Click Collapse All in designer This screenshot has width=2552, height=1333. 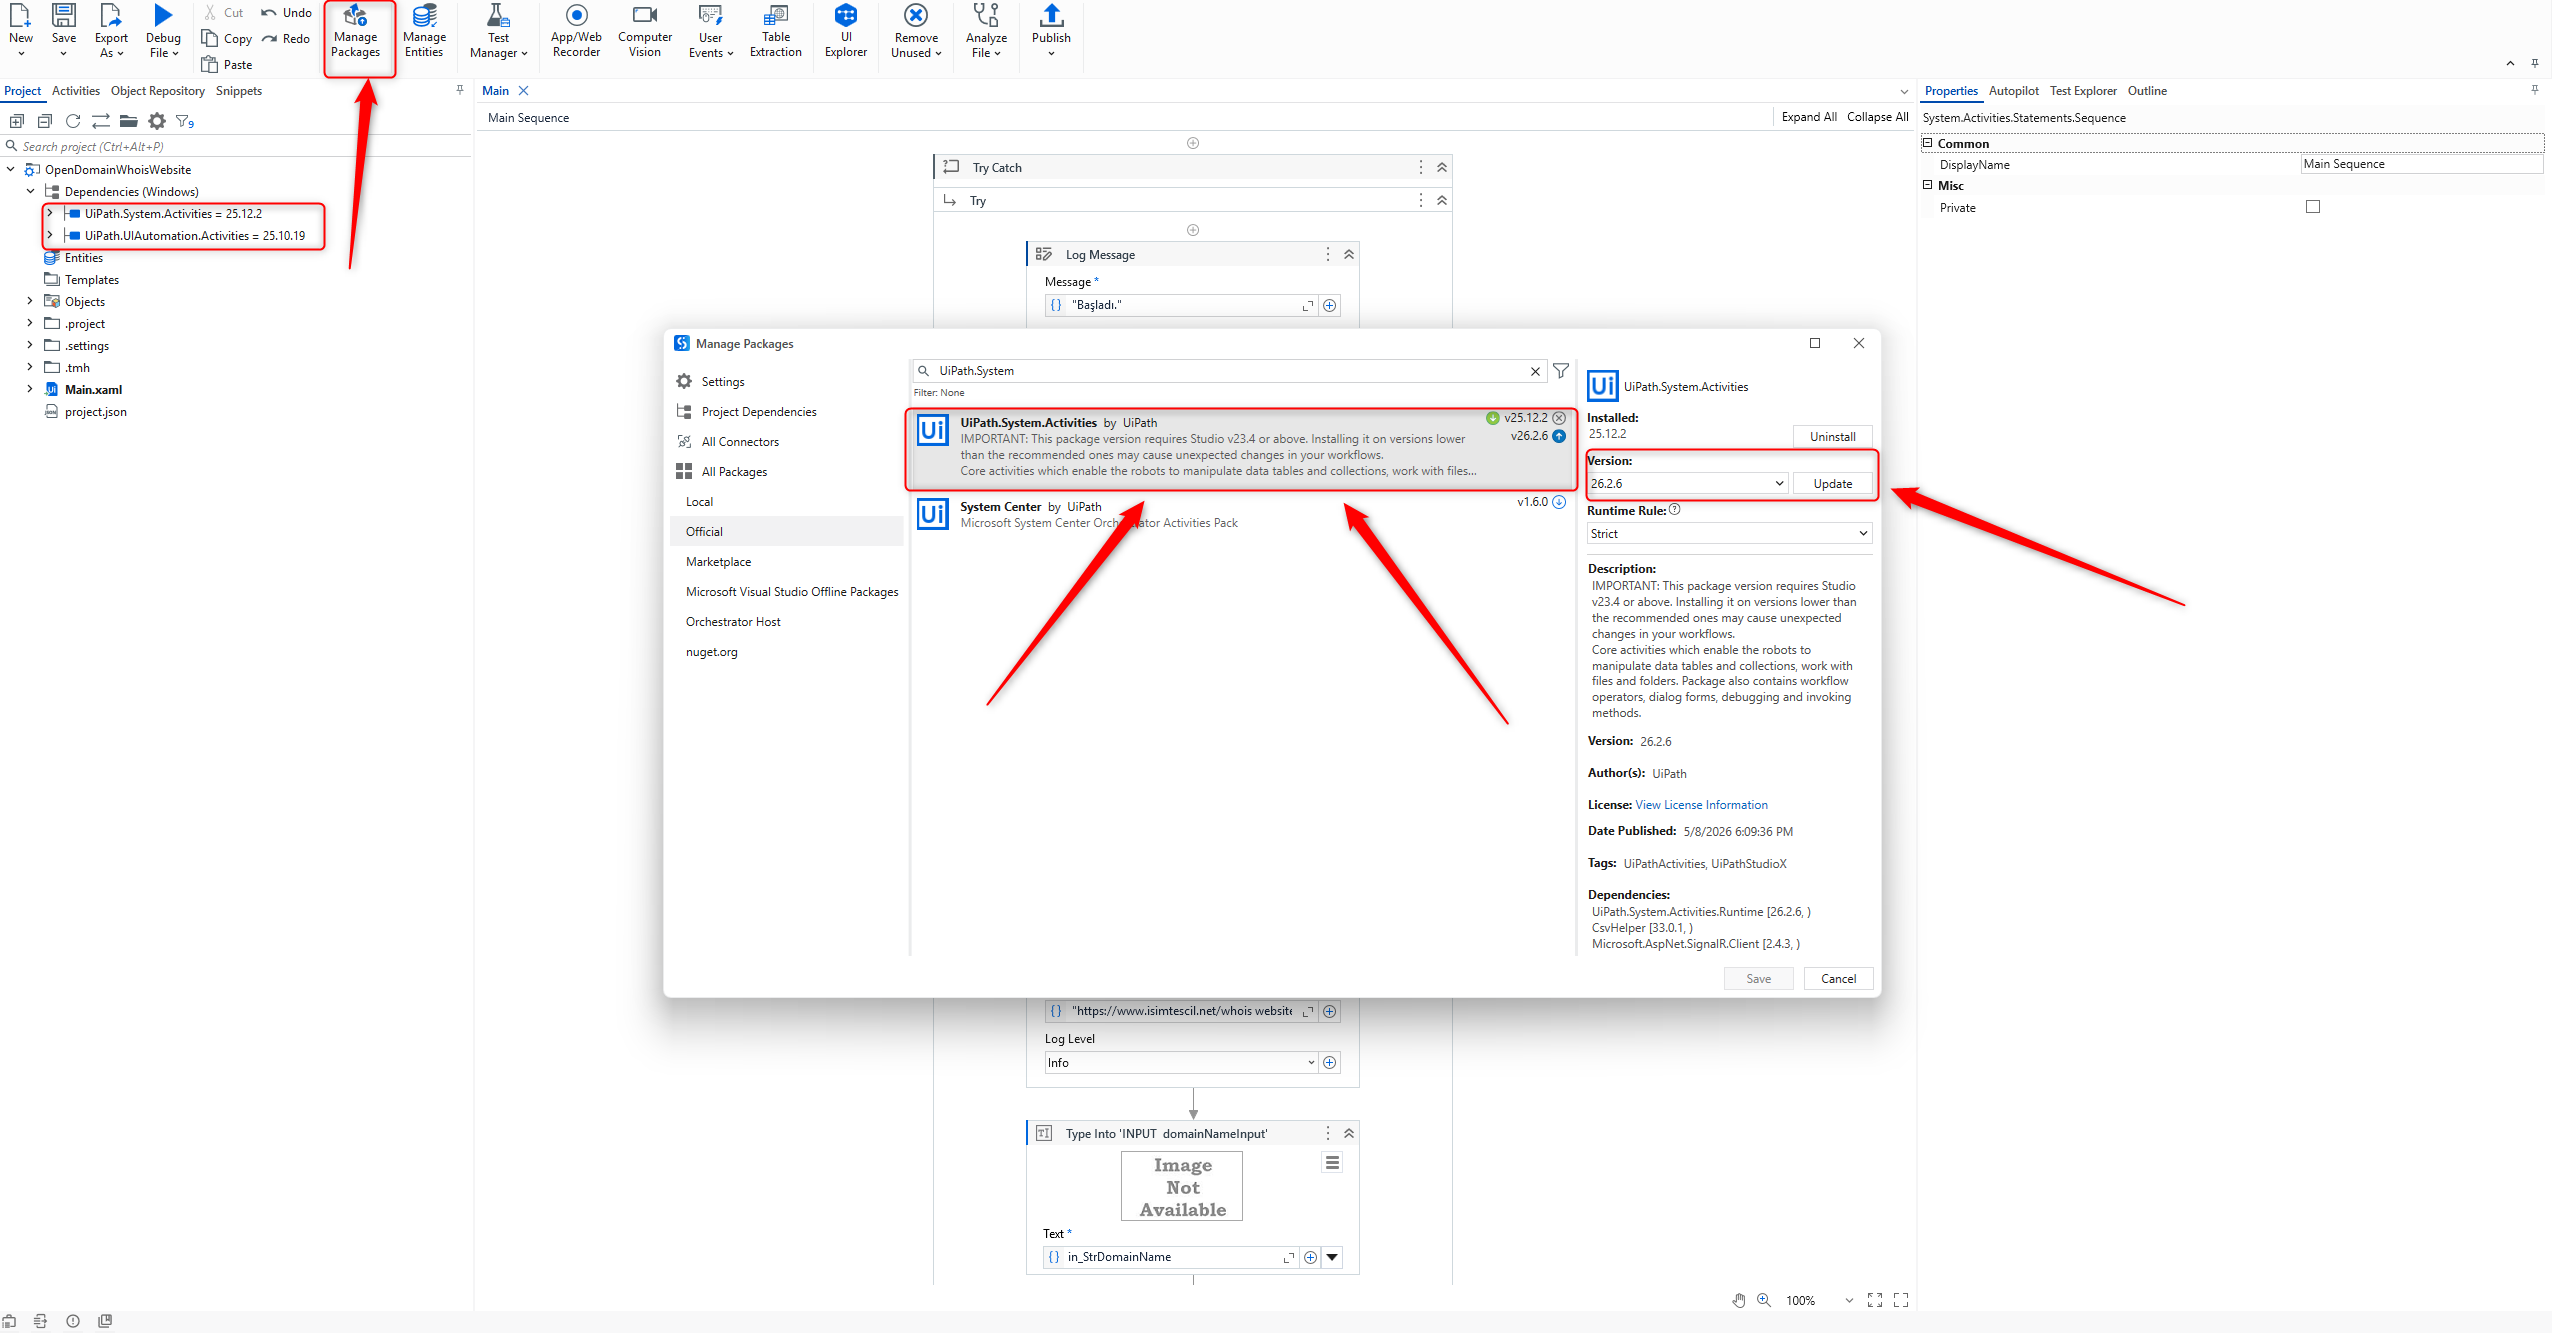pos(1877,117)
